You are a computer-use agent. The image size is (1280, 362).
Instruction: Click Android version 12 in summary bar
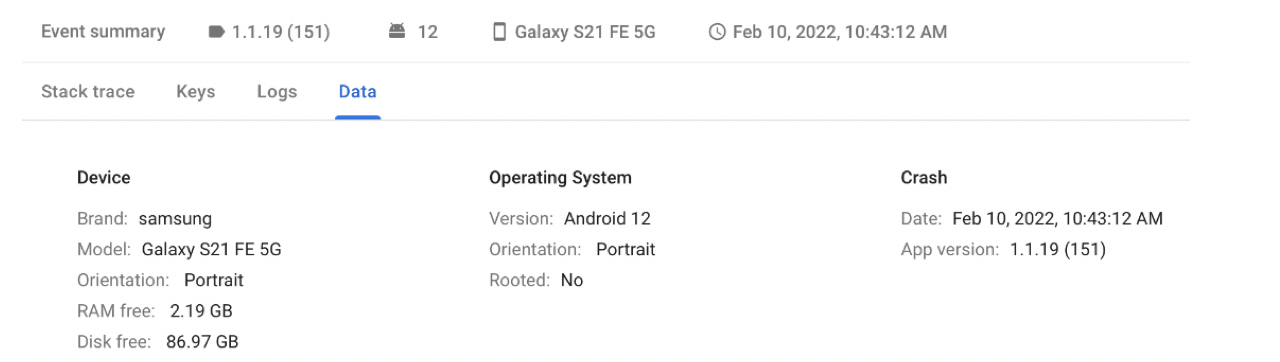(427, 32)
